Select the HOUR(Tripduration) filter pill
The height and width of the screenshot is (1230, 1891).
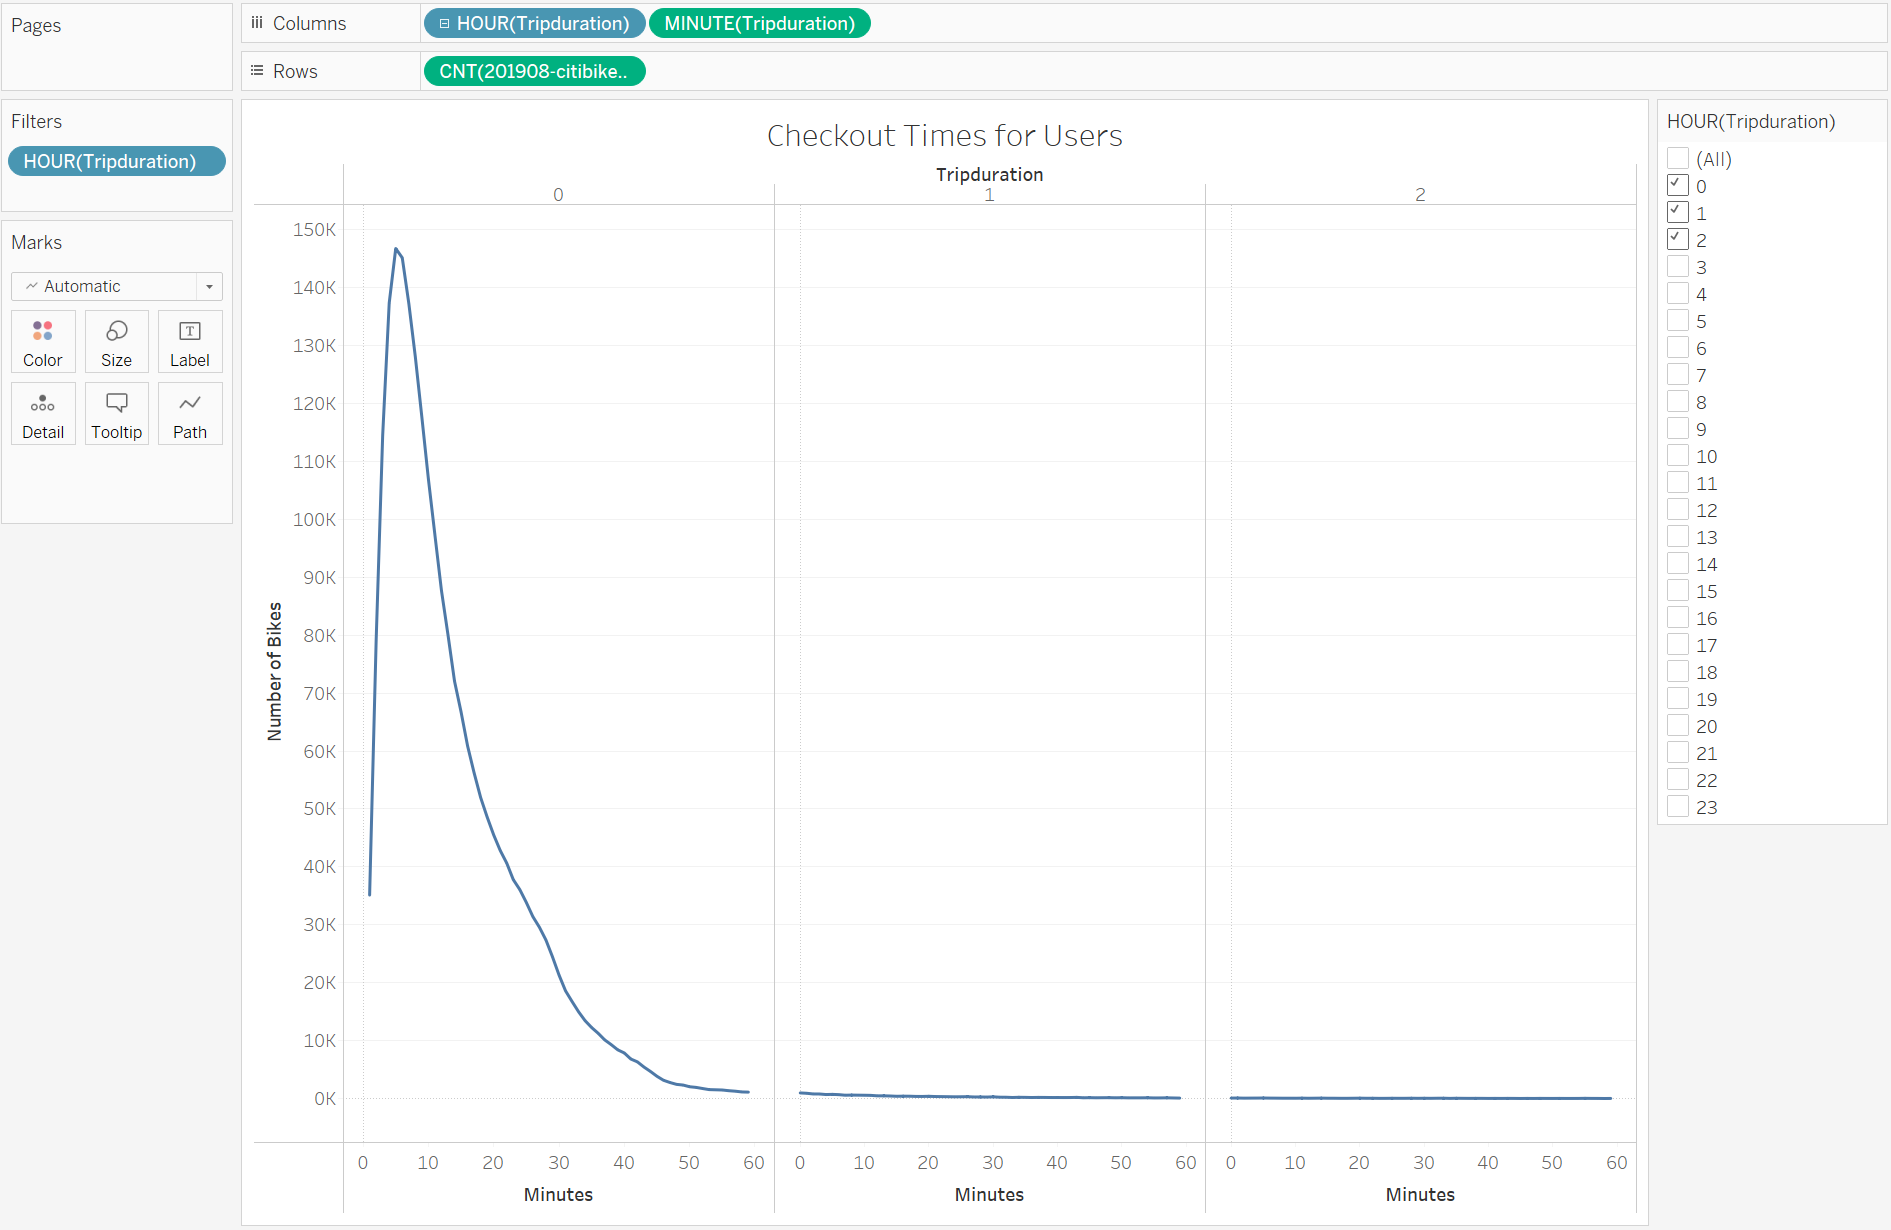click(x=116, y=161)
